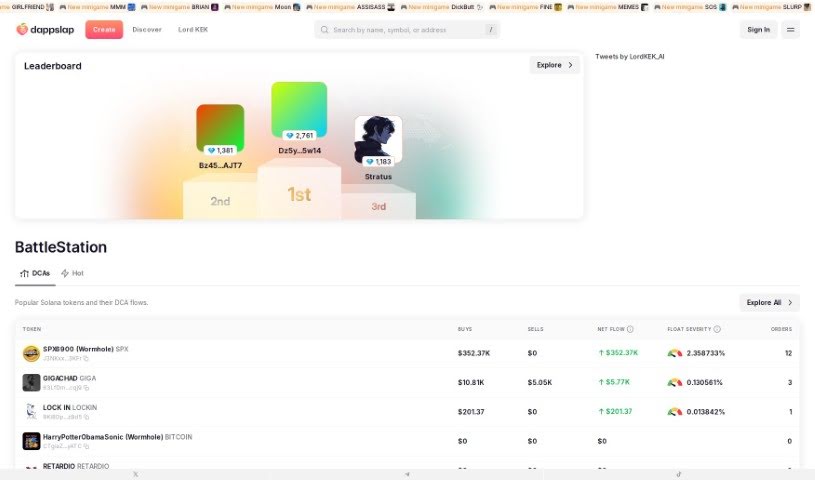Click the magnifier icon in search bar
This screenshot has height=480, width=815.
pyautogui.click(x=324, y=30)
